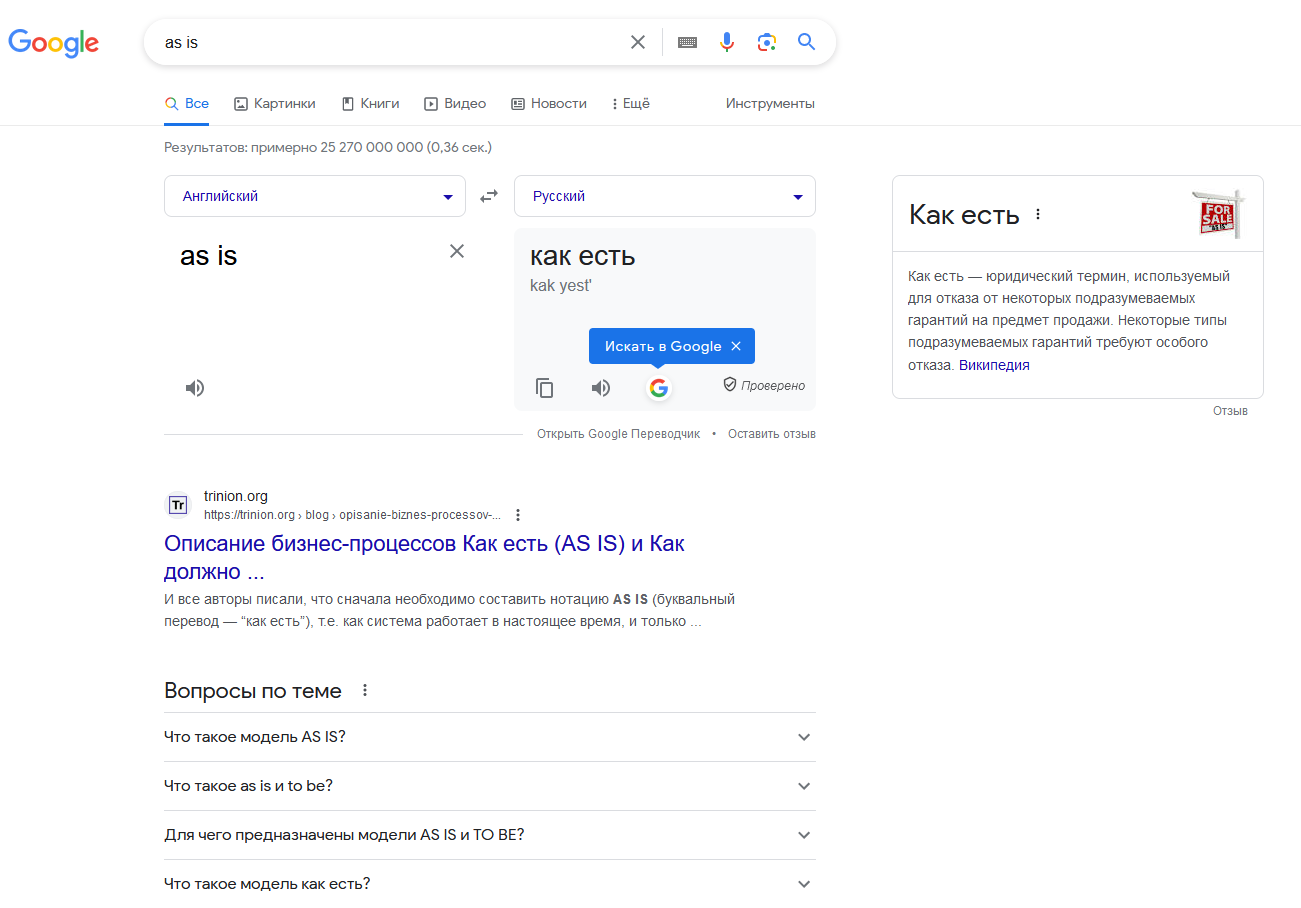1301x908 pixels.
Task: Copy translation with the copy icon
Action: click(x=545, y=388)
